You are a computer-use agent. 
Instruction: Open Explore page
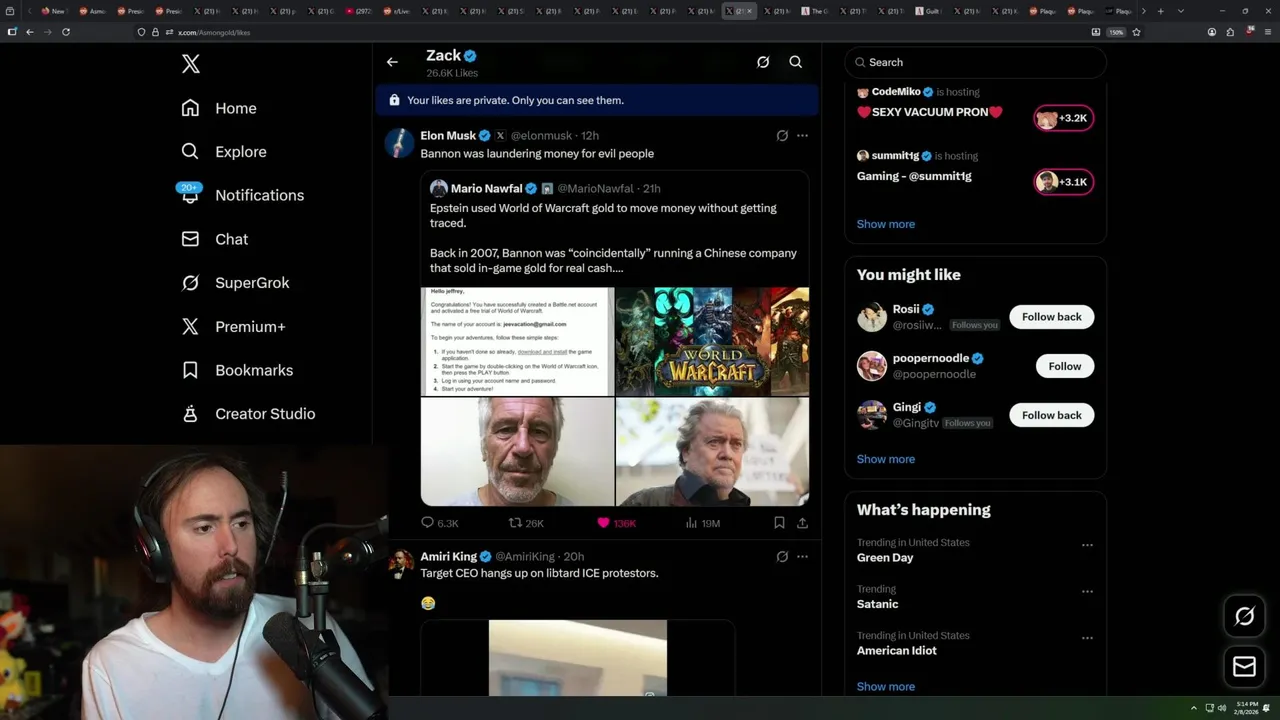coord(223,152)
